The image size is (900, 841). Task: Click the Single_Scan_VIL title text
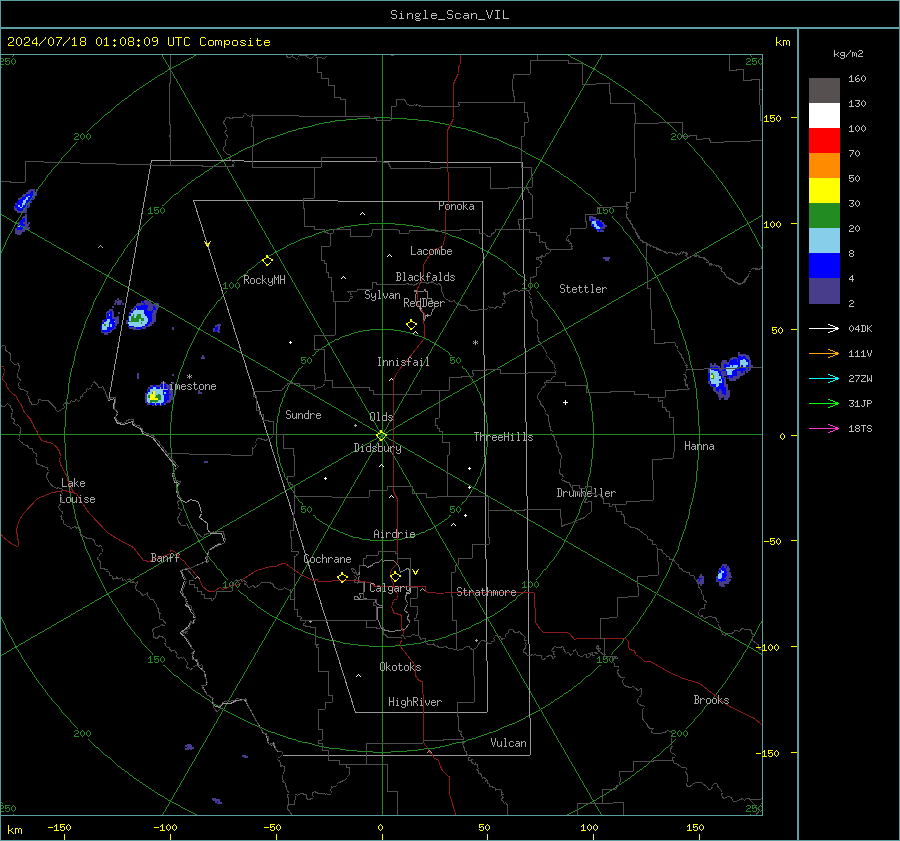[449, 15]
